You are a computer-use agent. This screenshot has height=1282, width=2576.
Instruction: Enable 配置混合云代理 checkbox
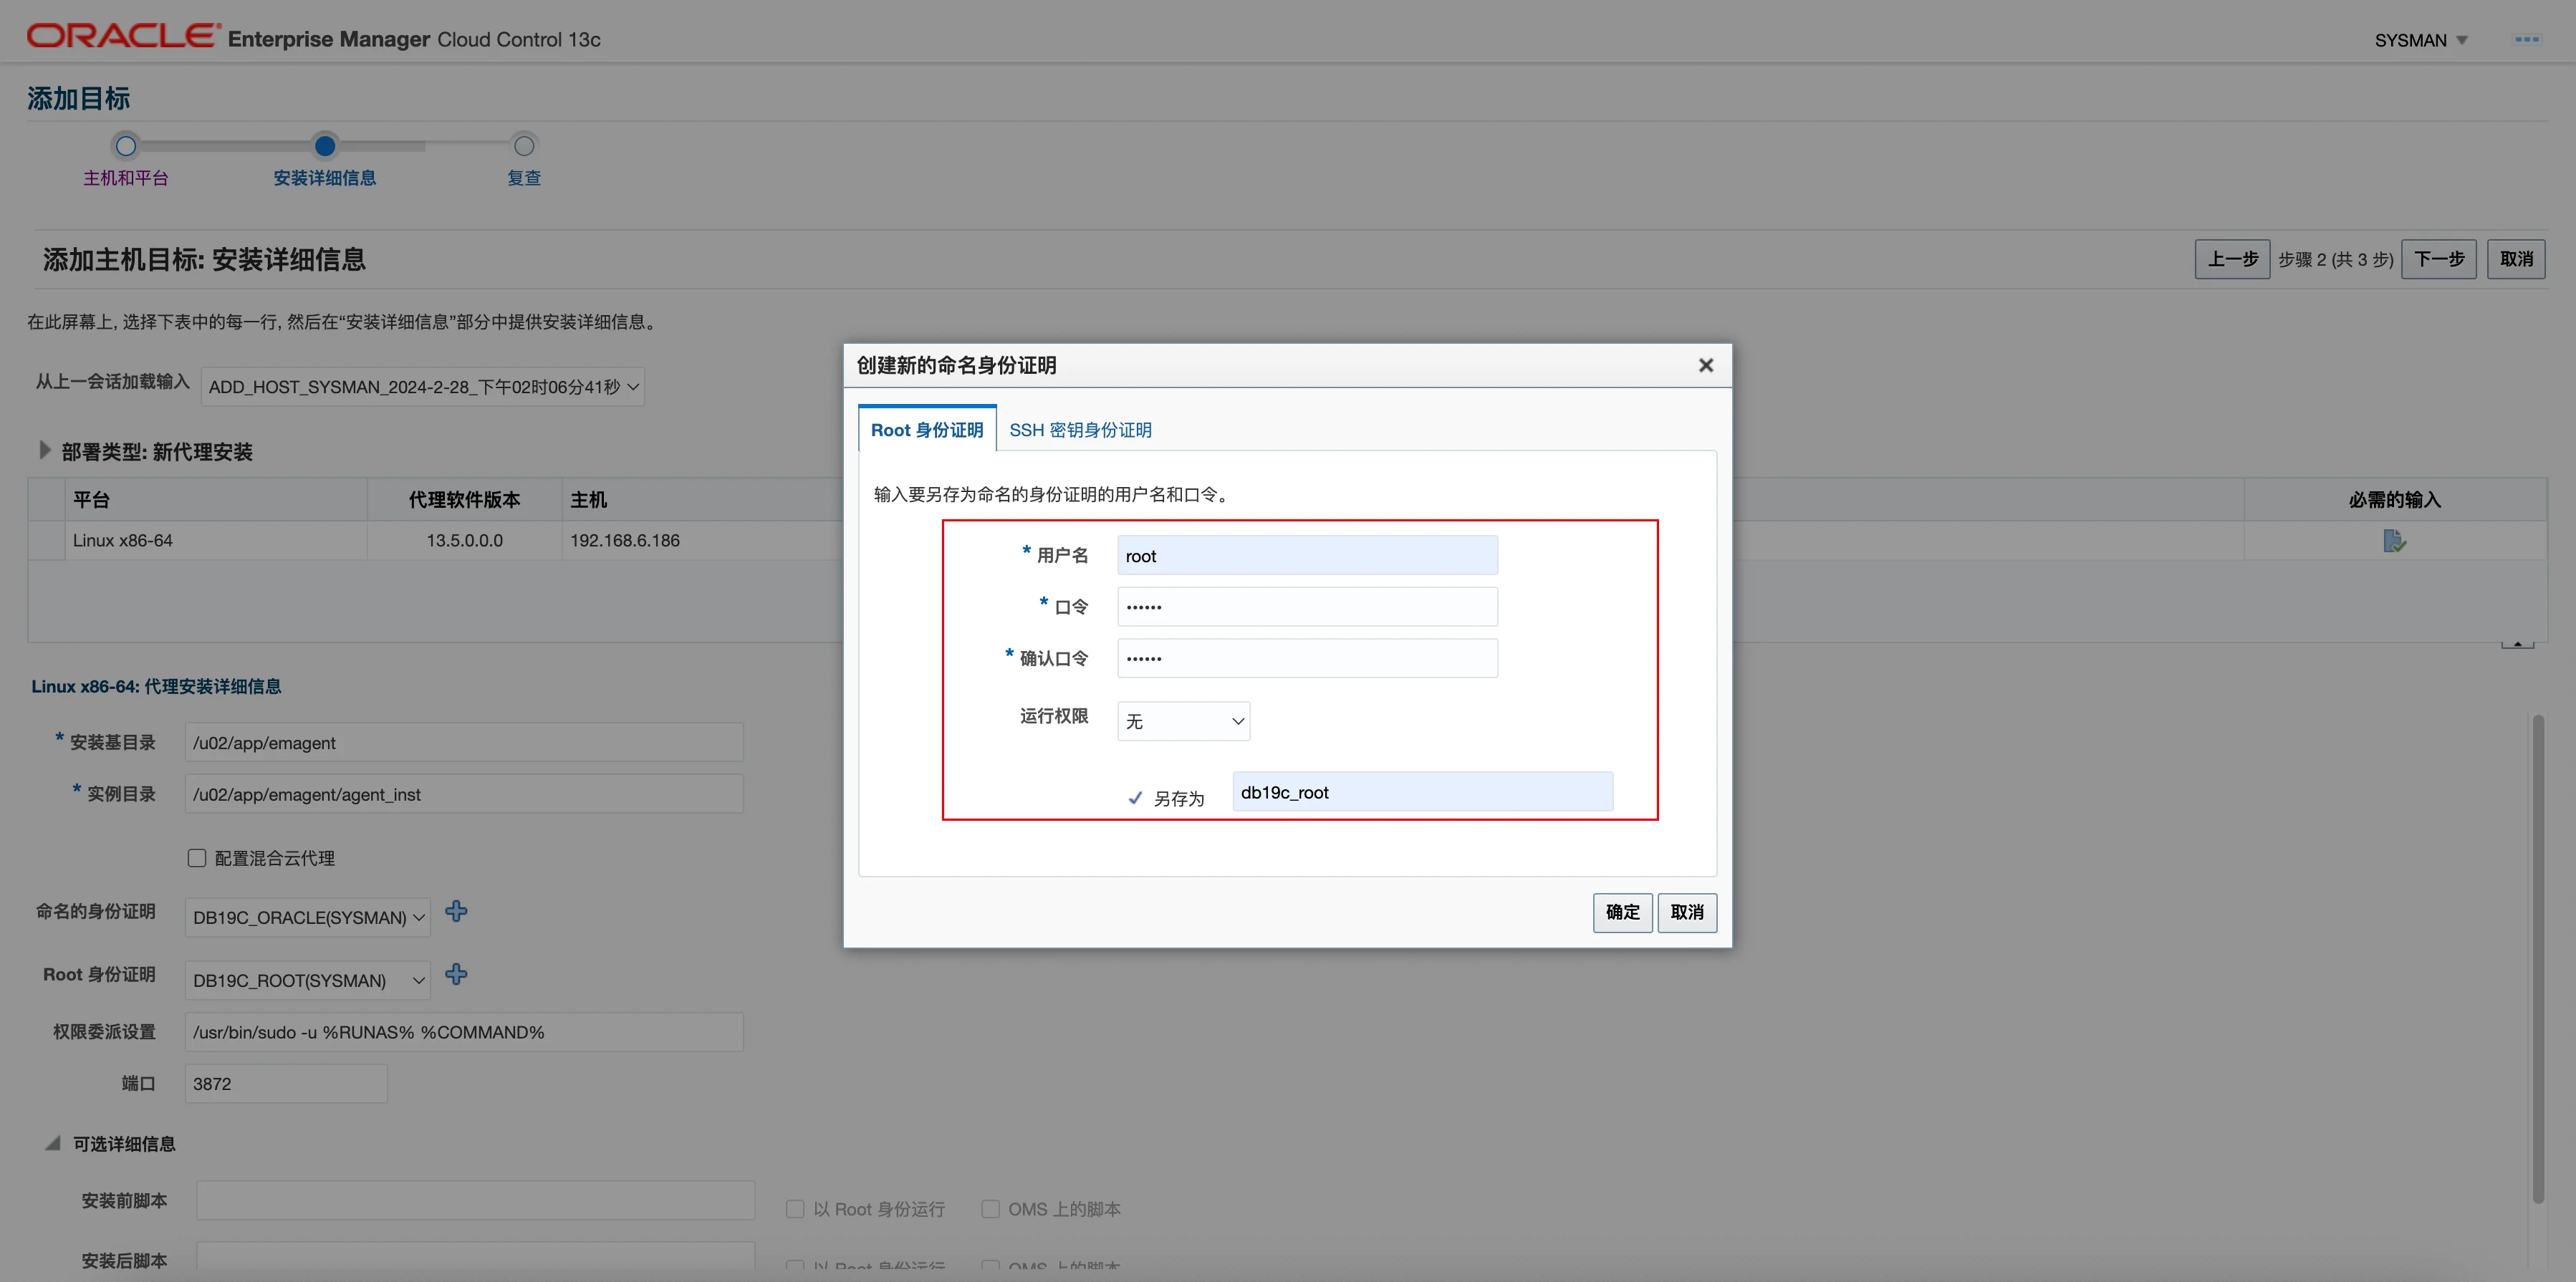coord(197,858)
